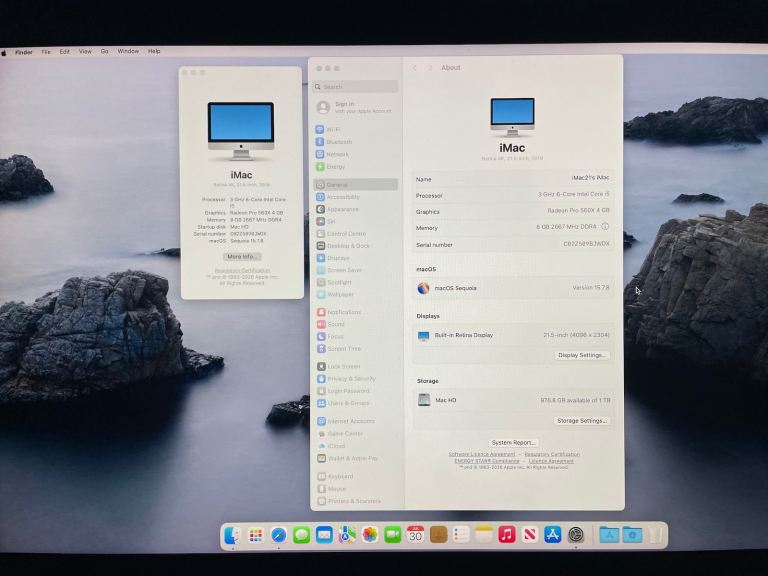
Task: Focus the settings Search field
Action: 356,87
